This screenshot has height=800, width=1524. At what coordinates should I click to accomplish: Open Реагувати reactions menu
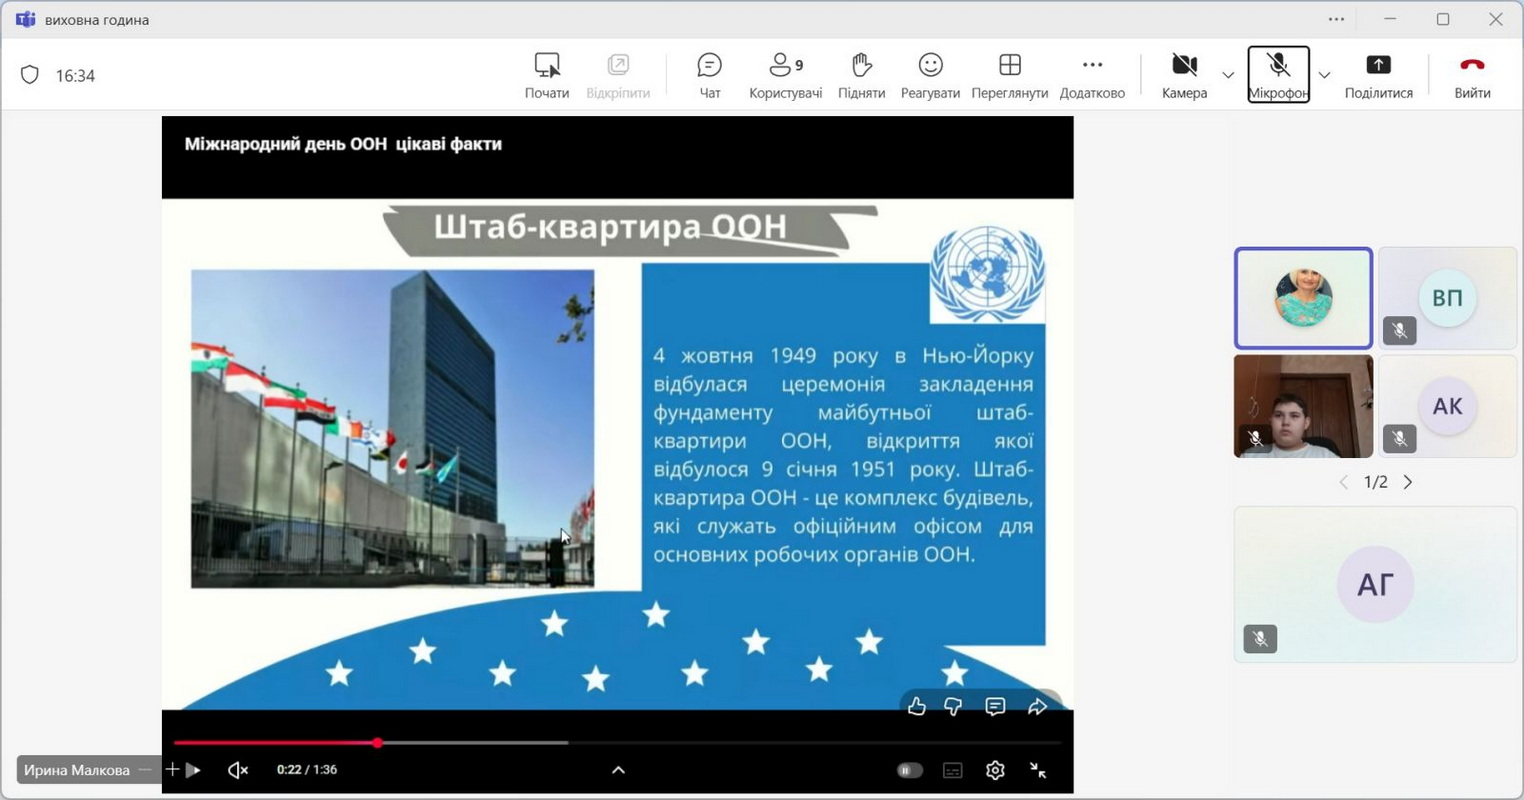(x=930, y=75)
